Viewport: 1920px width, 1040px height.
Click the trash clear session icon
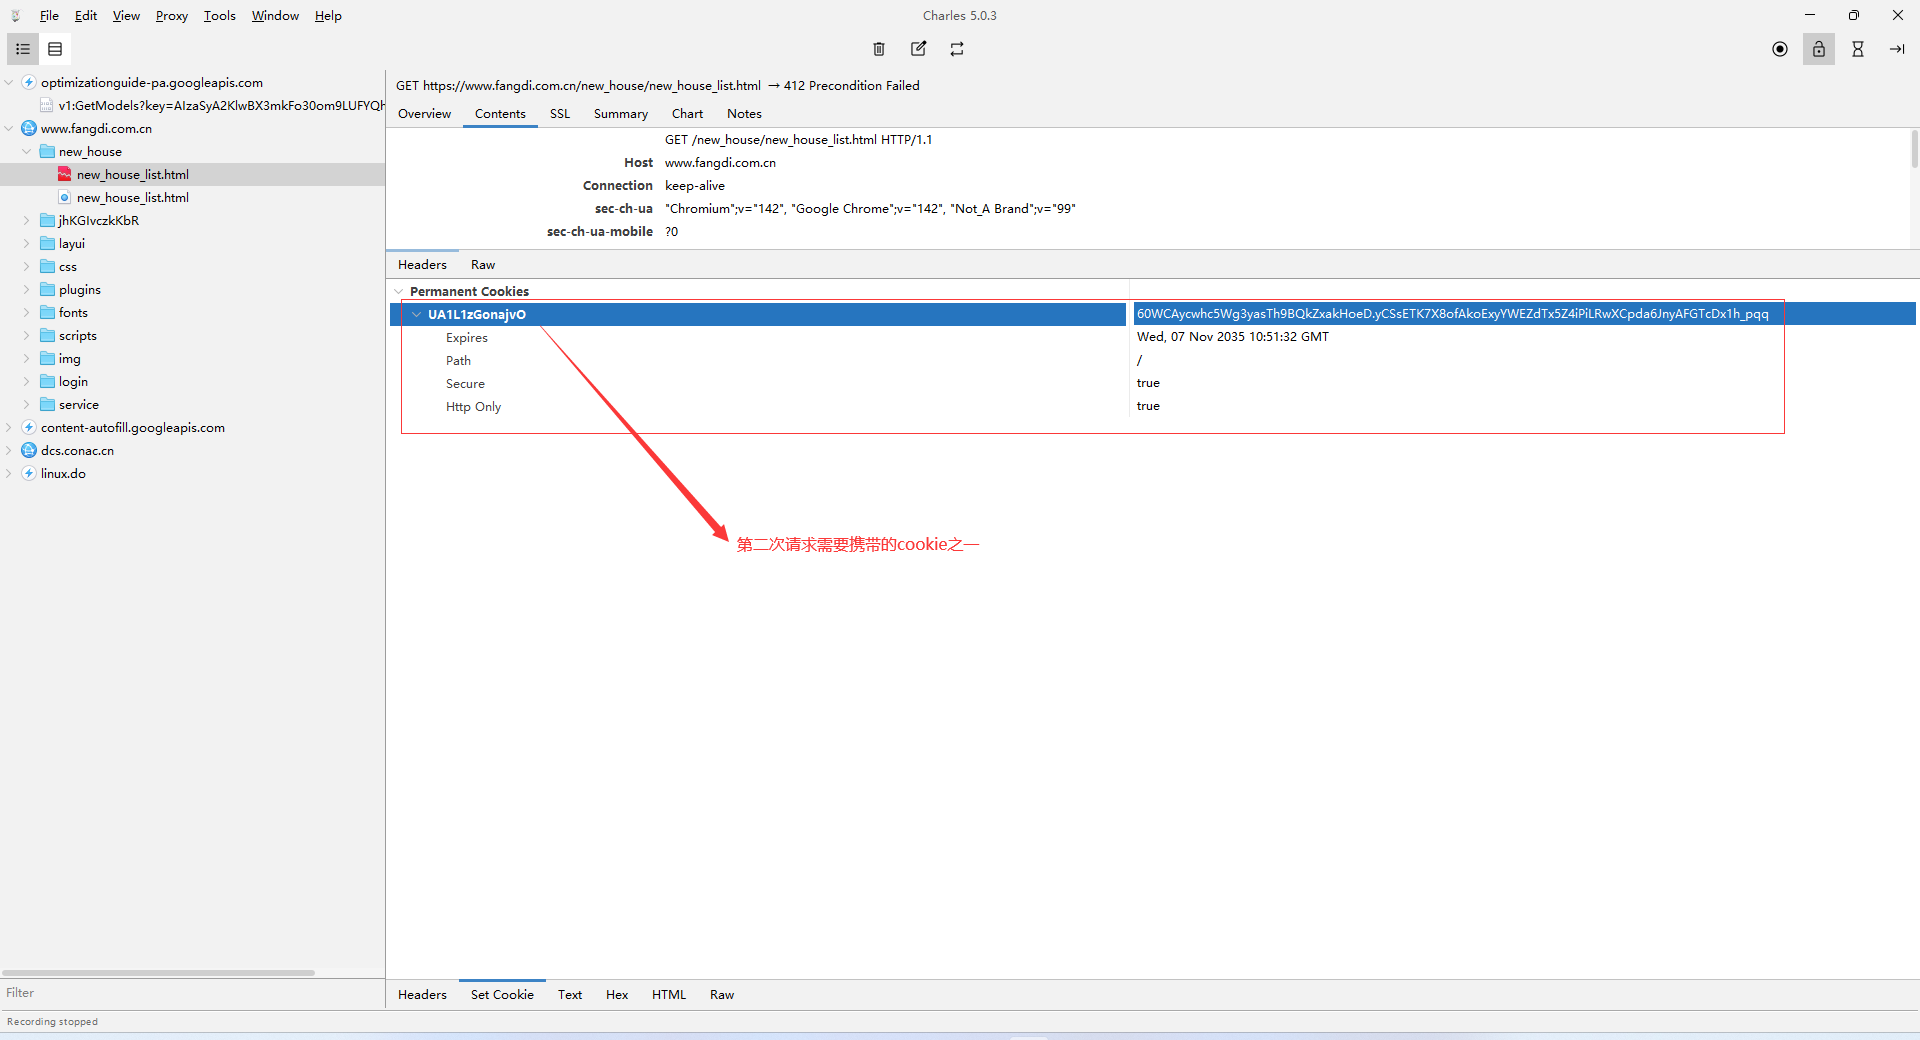(879, 49)
